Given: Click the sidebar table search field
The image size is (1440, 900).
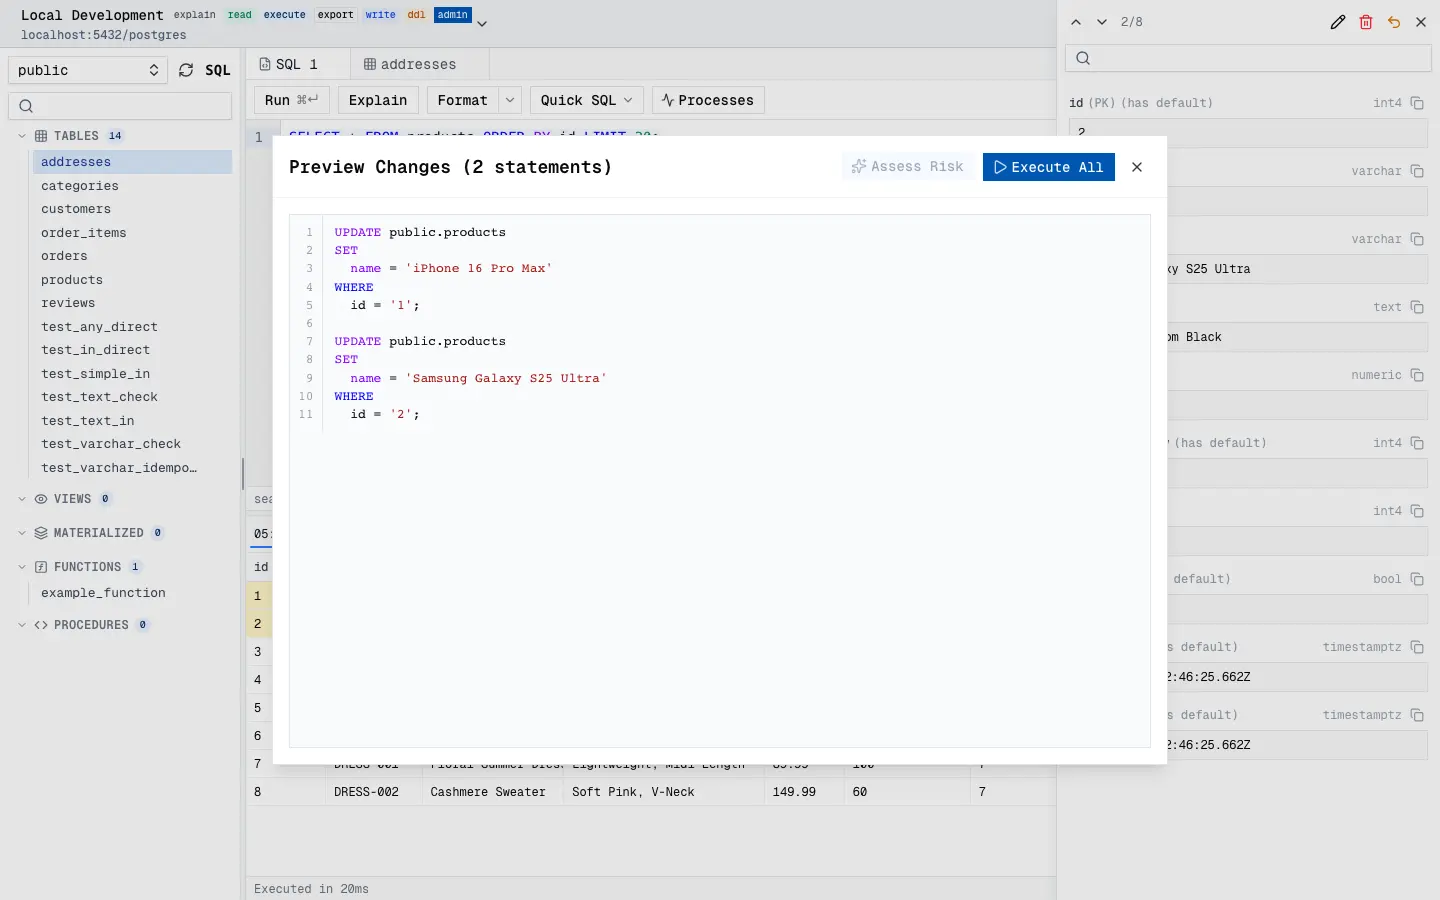Looking at the screenshot, I should pyautogui.click(x=120, y=106).
